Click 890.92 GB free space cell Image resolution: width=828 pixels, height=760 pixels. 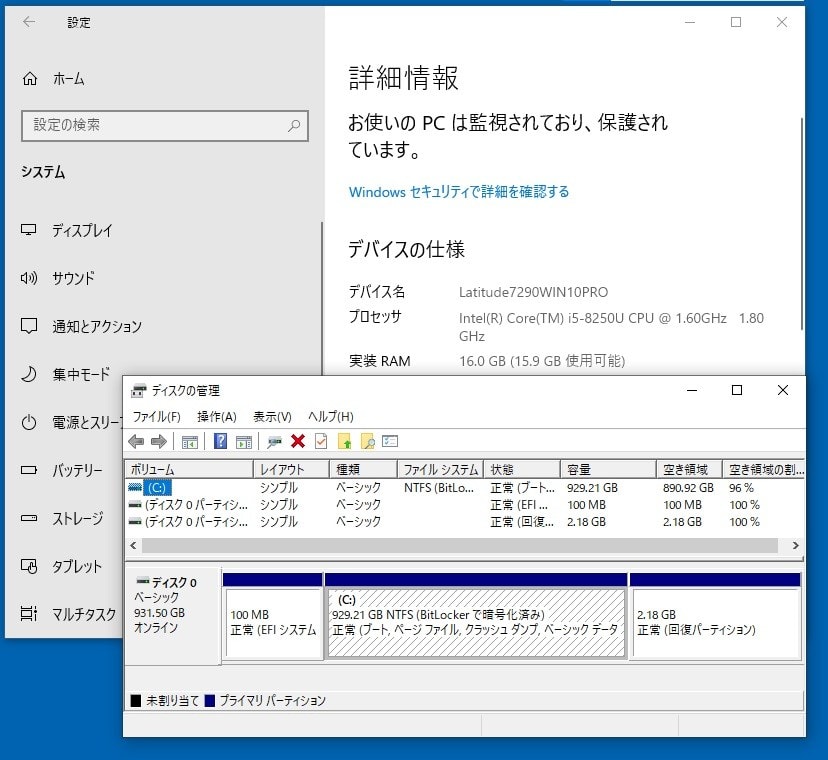tap(688, 487)
